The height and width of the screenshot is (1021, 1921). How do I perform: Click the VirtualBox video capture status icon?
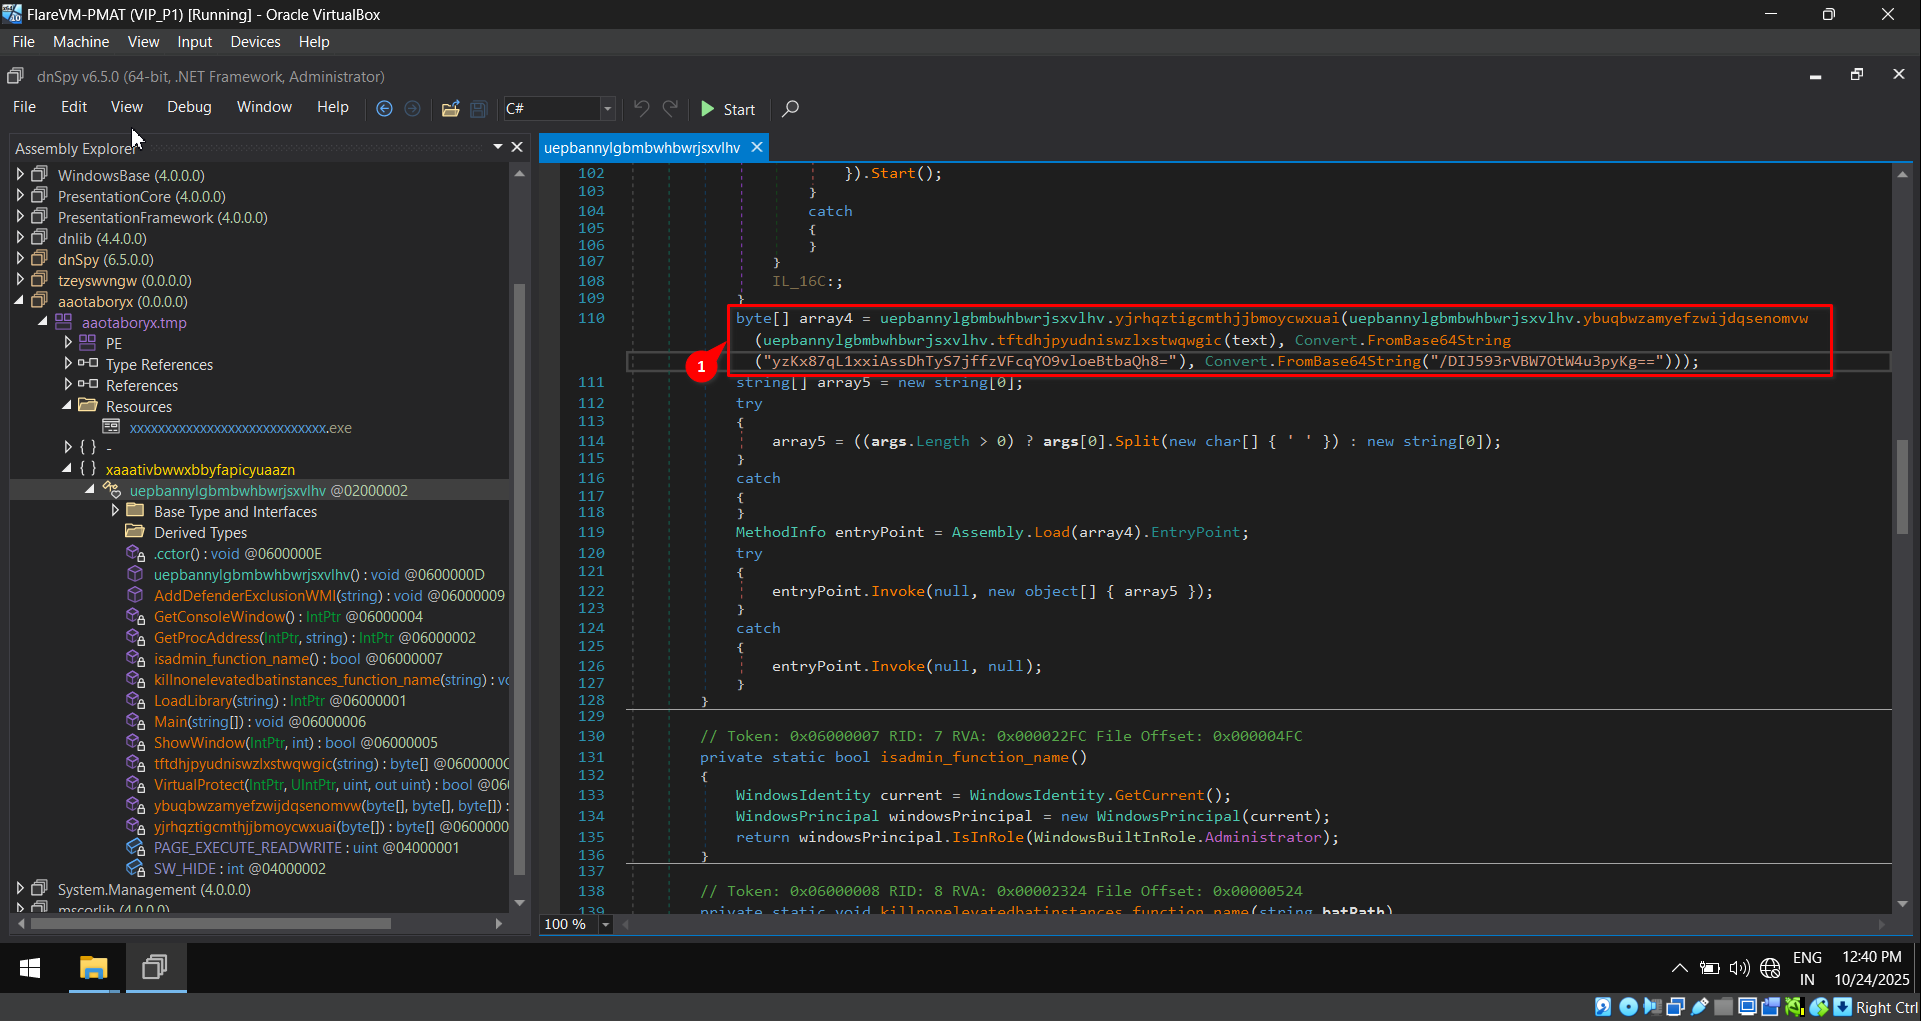[x=1770, y=1007]
